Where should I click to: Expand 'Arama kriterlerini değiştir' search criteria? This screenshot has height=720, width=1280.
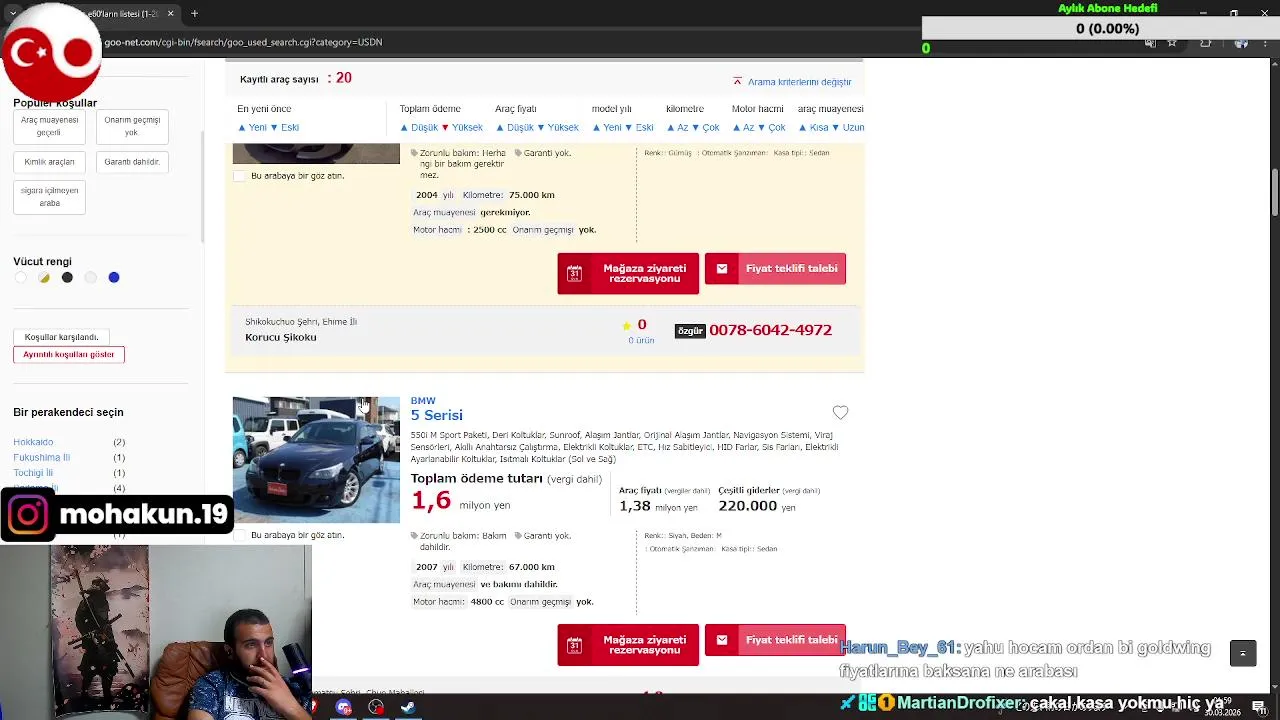point(799,82)
